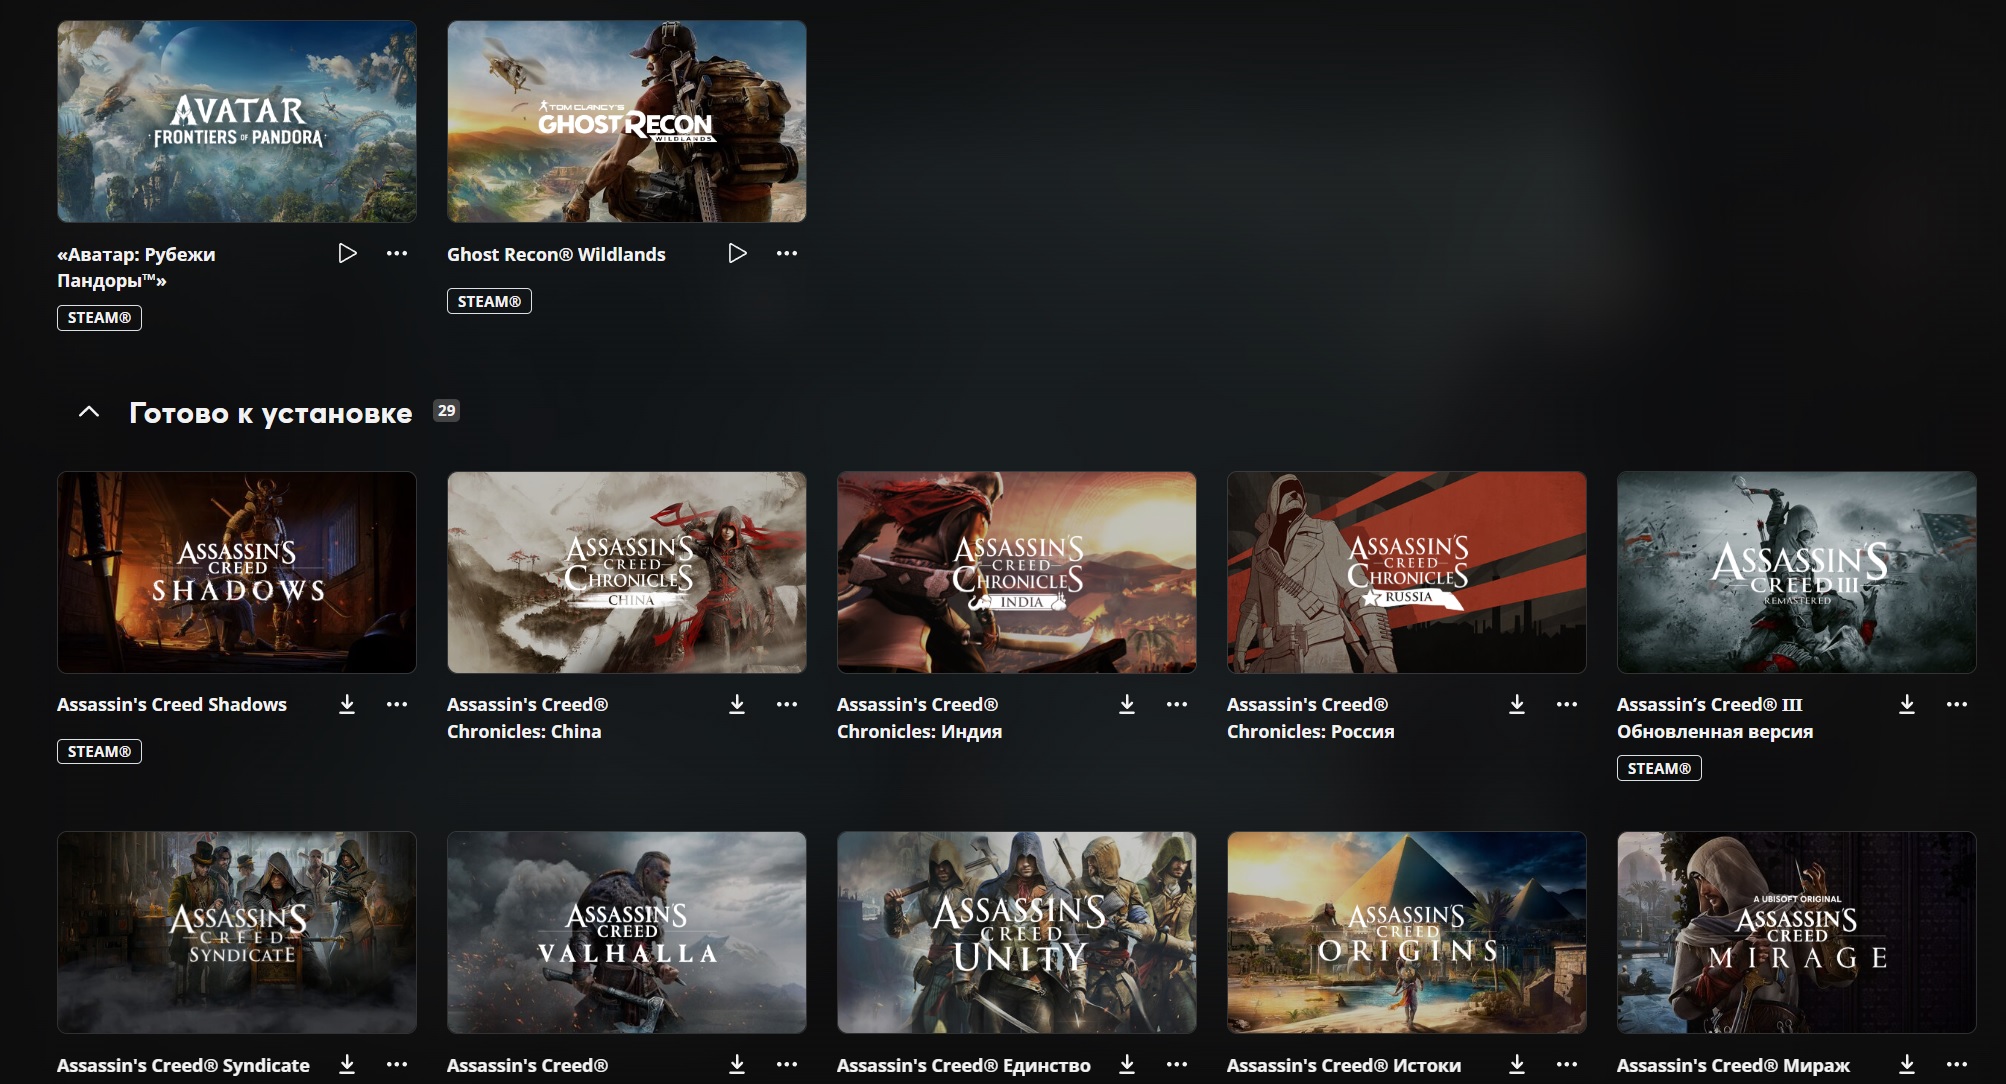Screen dimensions: 2006x1084
Task: Download Assassin's Creed Chronicles: Россия
Action: point(1517,705)
